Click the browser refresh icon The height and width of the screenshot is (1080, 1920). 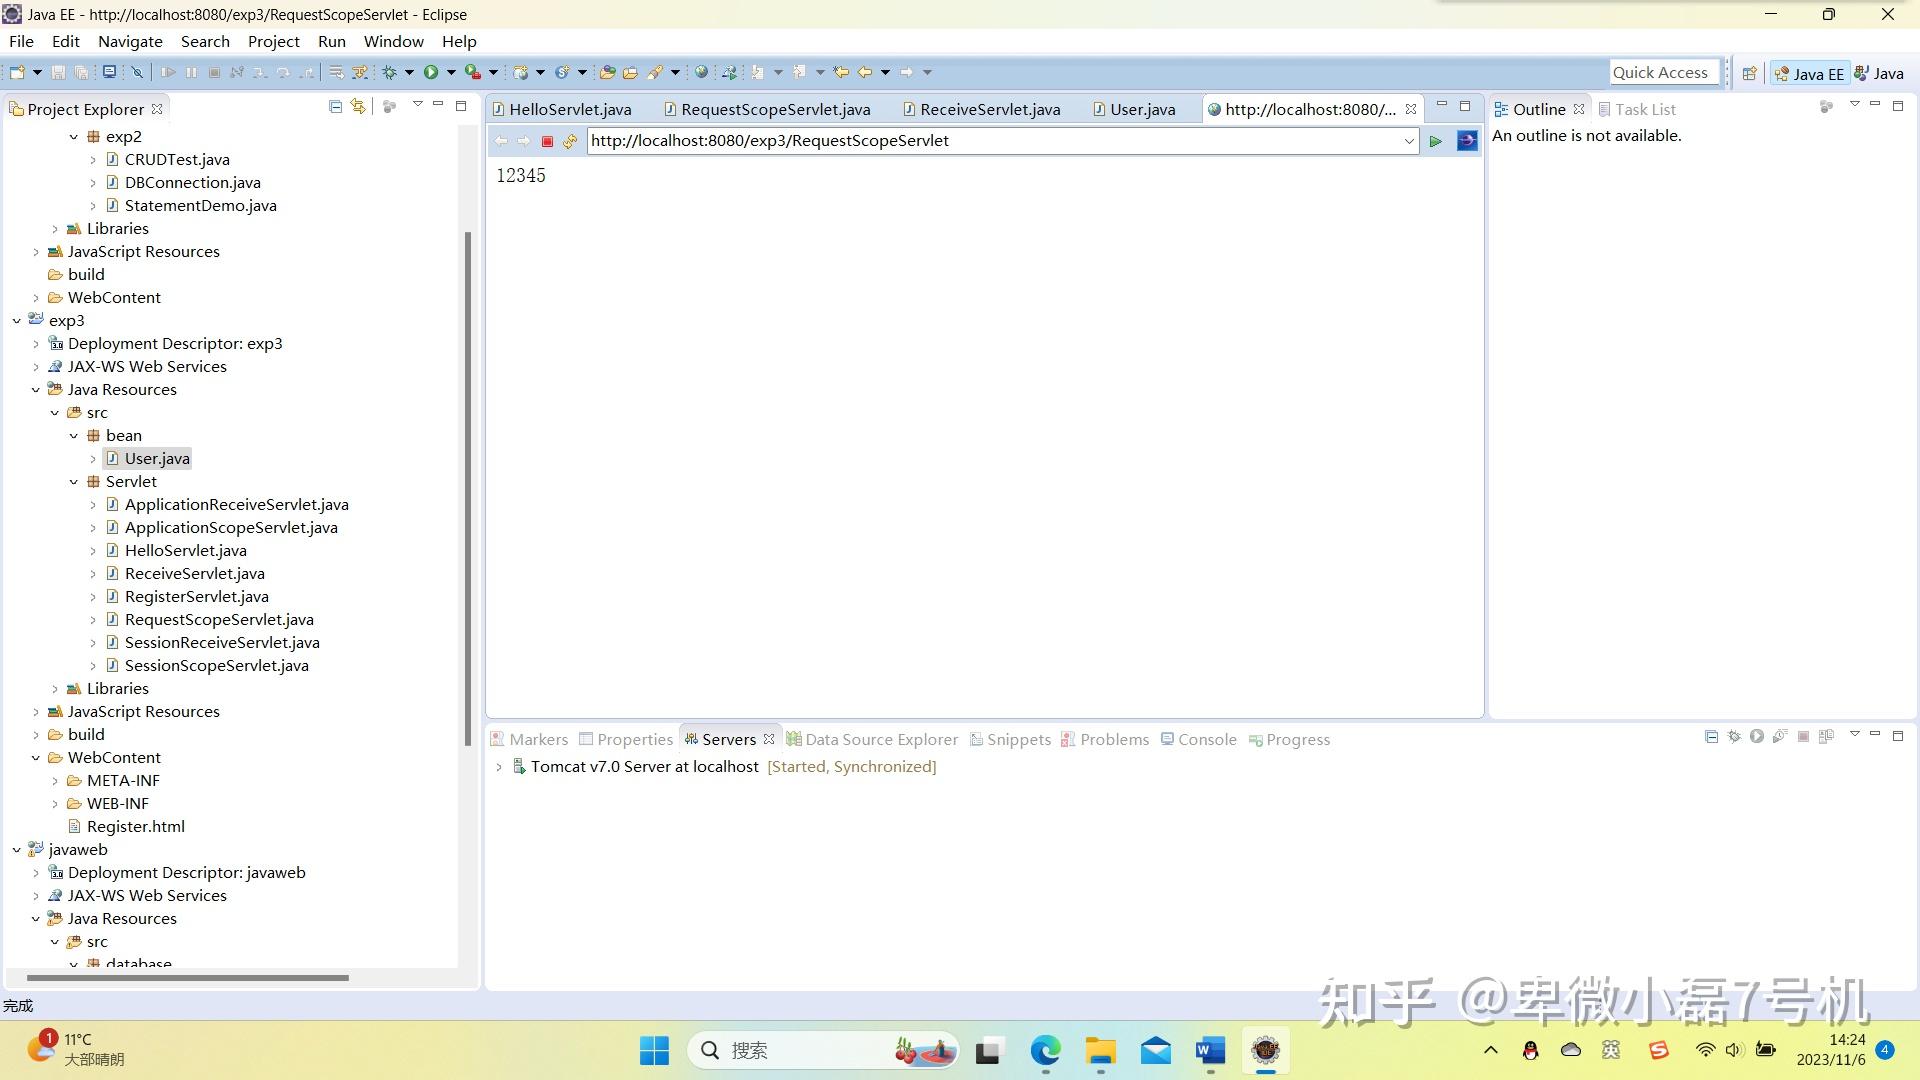tap(570, 141)
